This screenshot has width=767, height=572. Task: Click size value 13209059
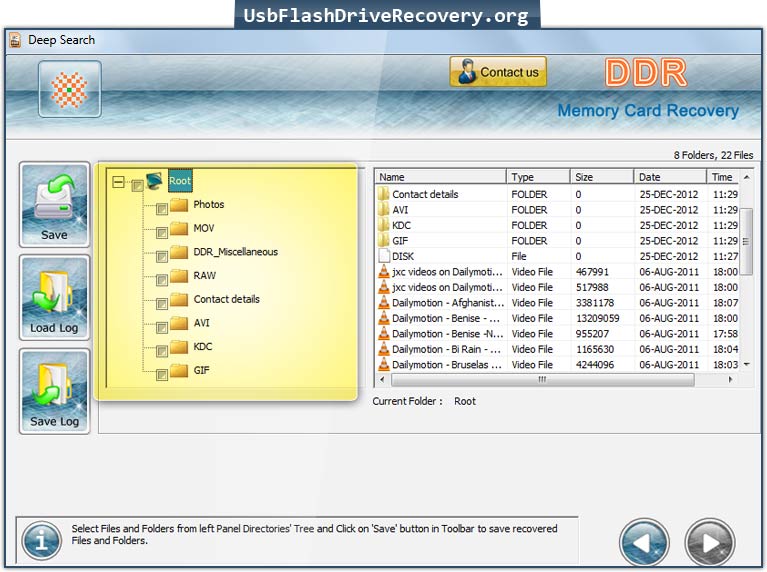point(597,319)
